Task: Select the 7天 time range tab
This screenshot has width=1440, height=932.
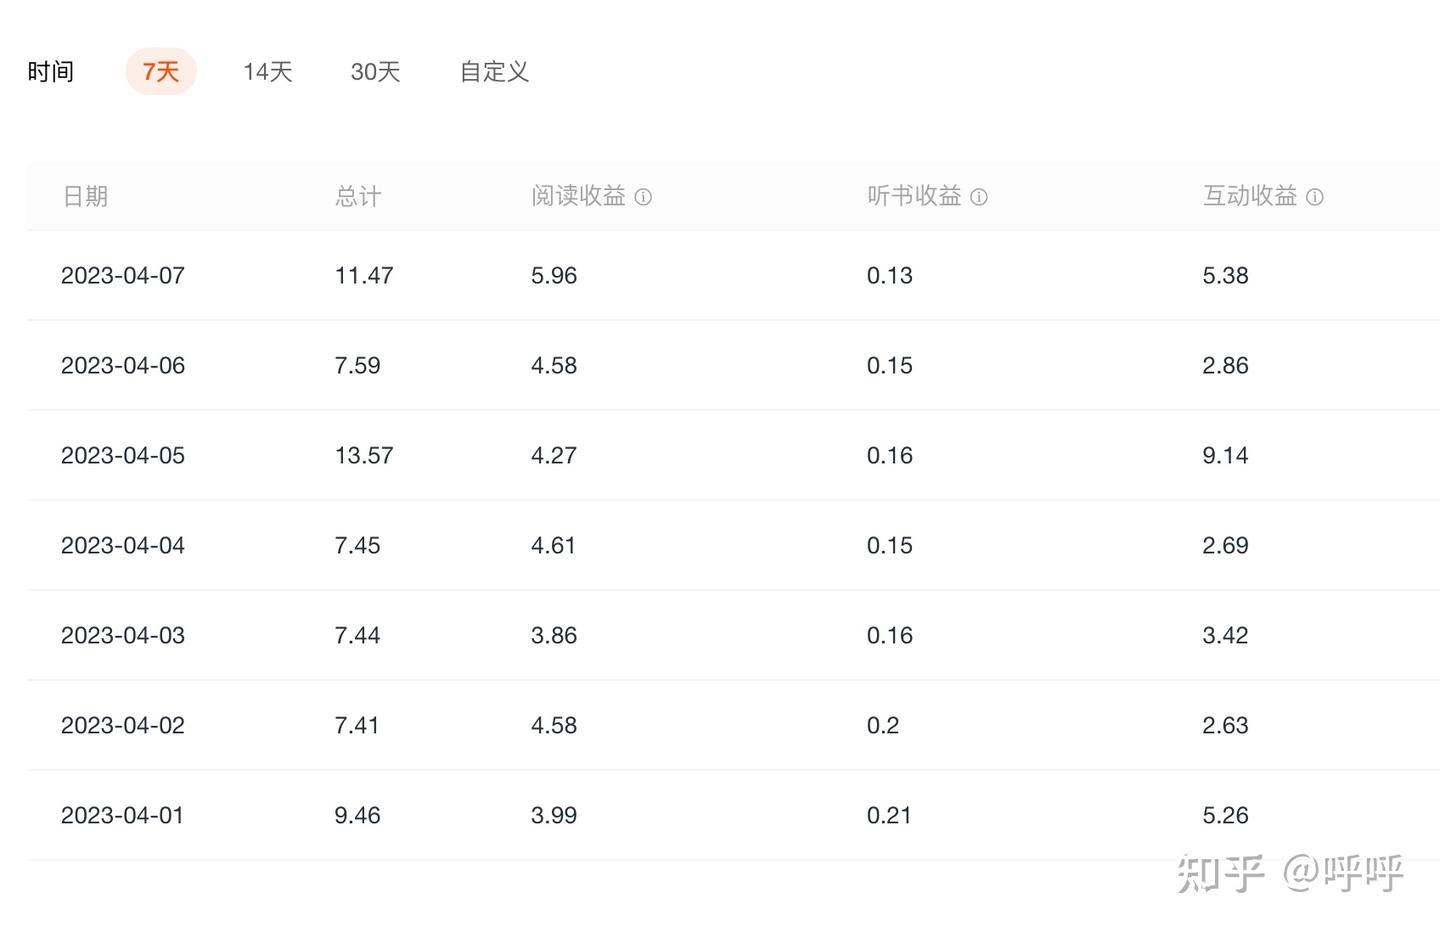Action: [161, 72]
